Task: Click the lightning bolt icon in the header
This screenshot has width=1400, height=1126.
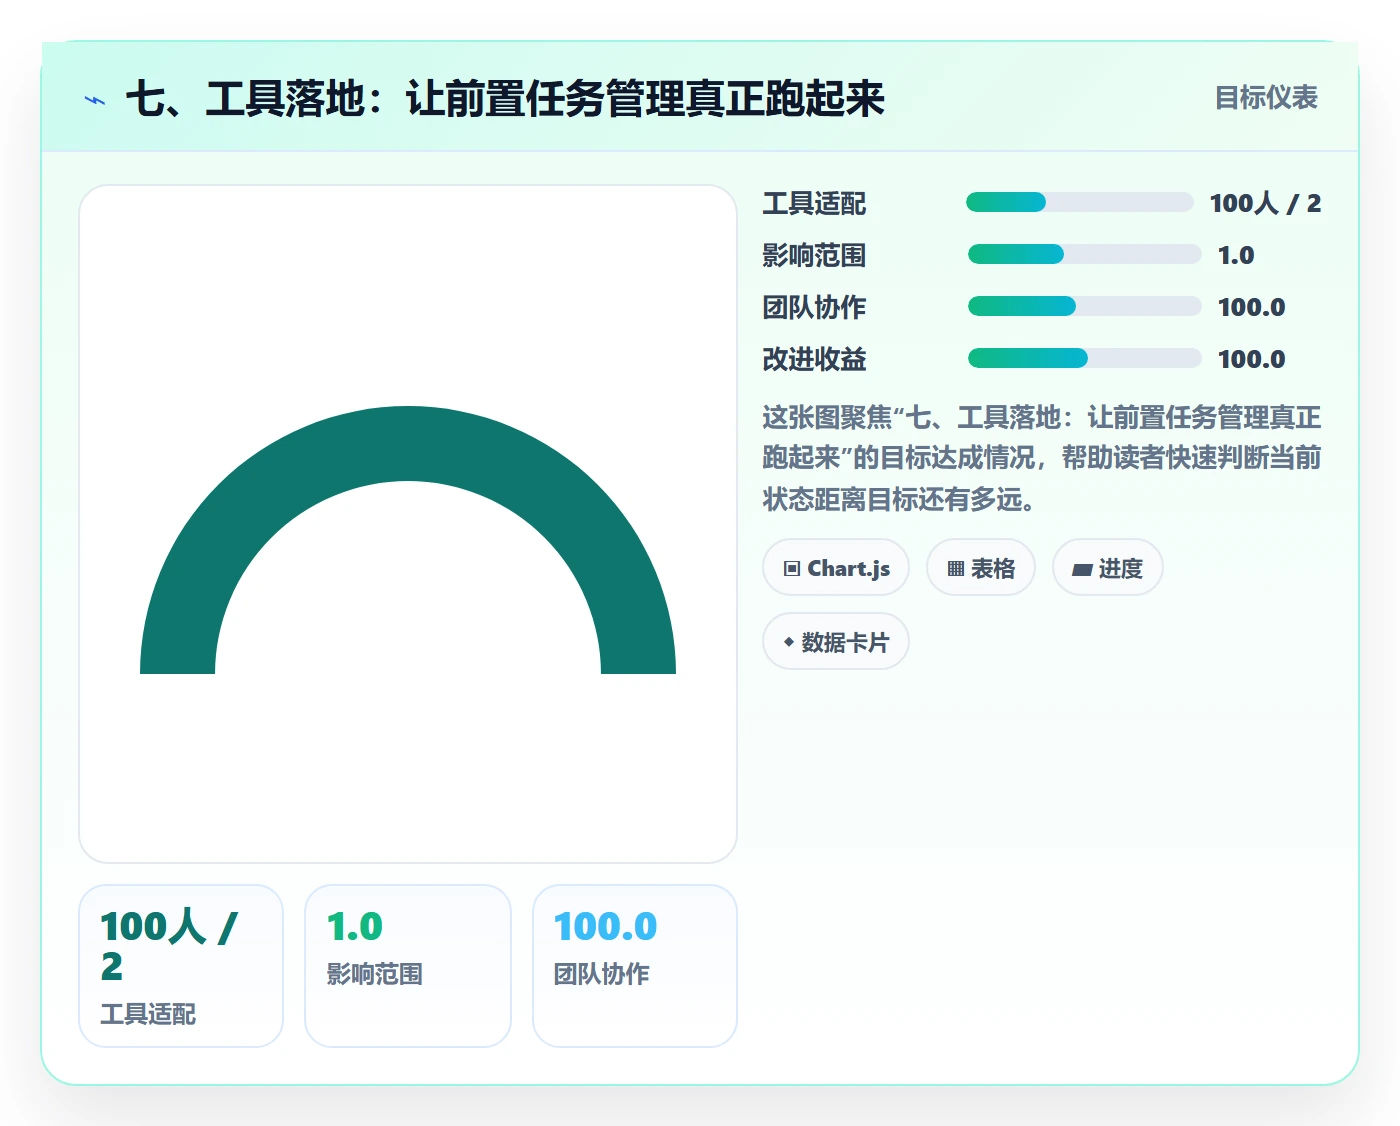Action: coord(95,100)
